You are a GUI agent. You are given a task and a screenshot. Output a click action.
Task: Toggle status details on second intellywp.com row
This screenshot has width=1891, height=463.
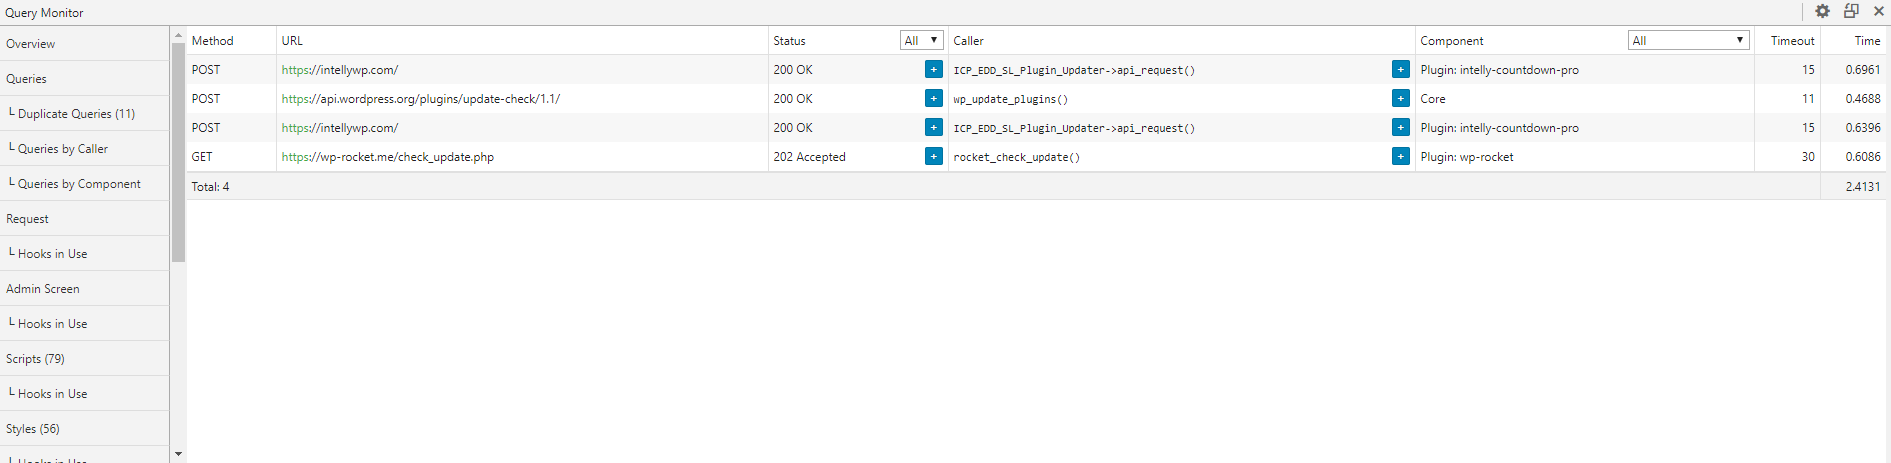click(933, 127)
